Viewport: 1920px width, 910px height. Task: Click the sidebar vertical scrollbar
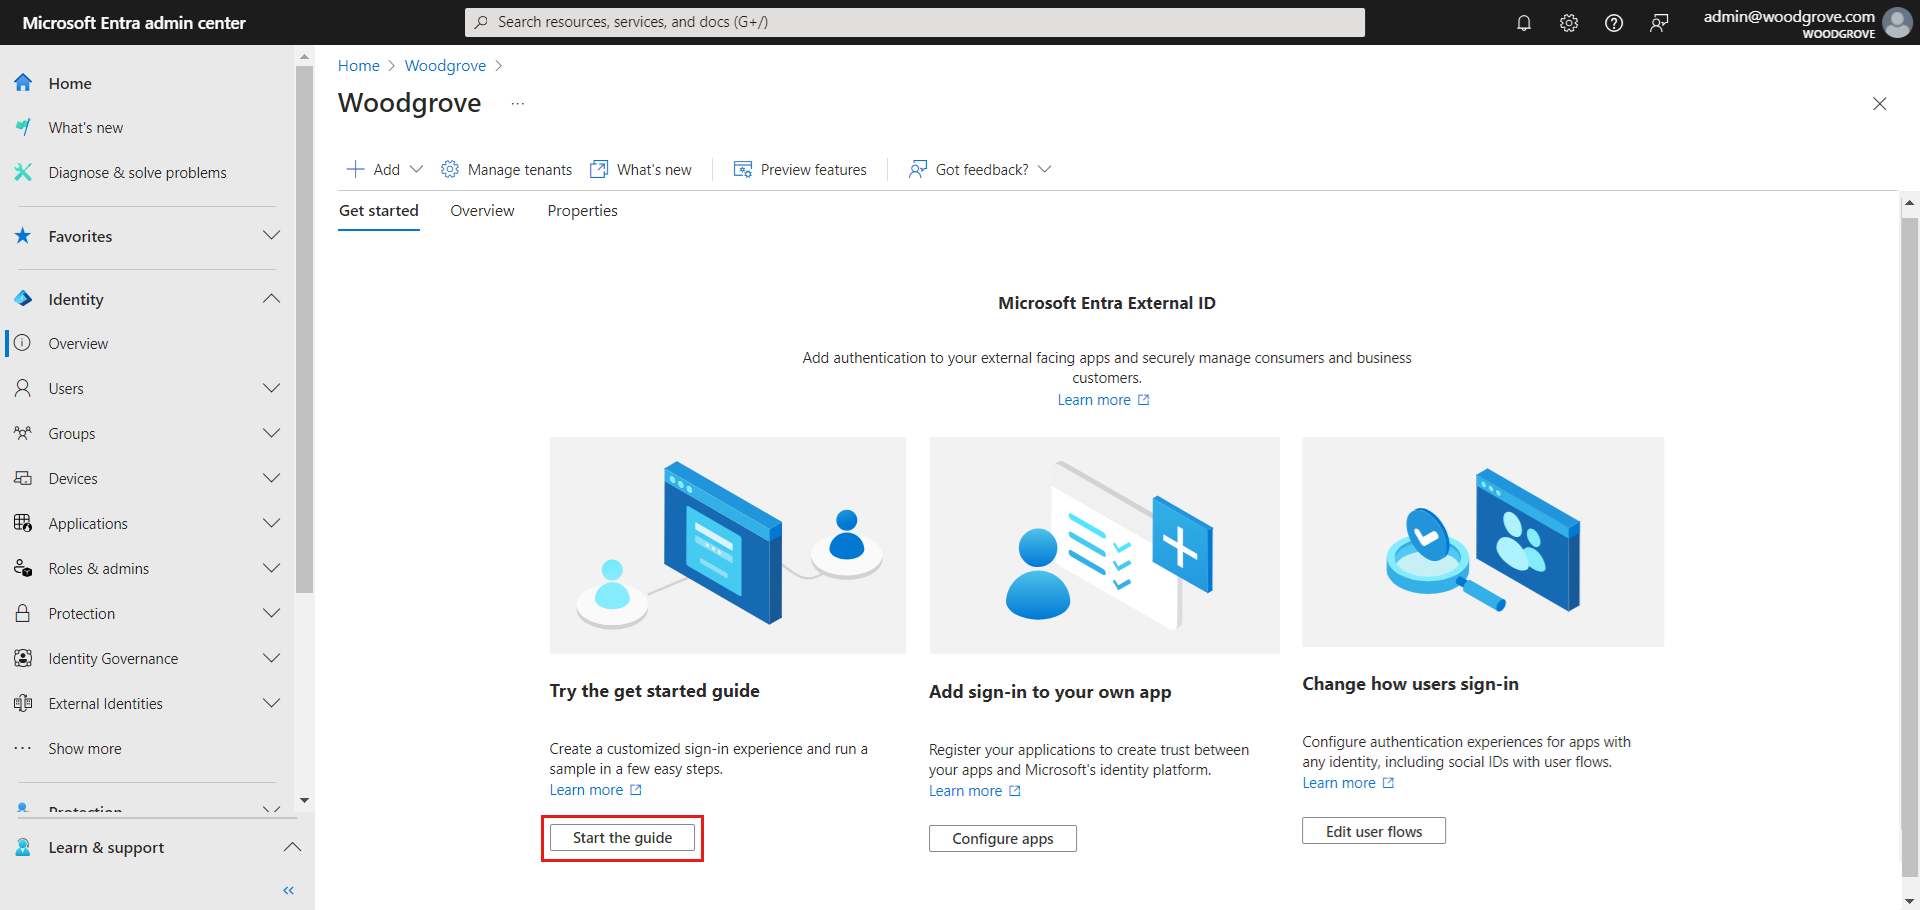[304, 330]
